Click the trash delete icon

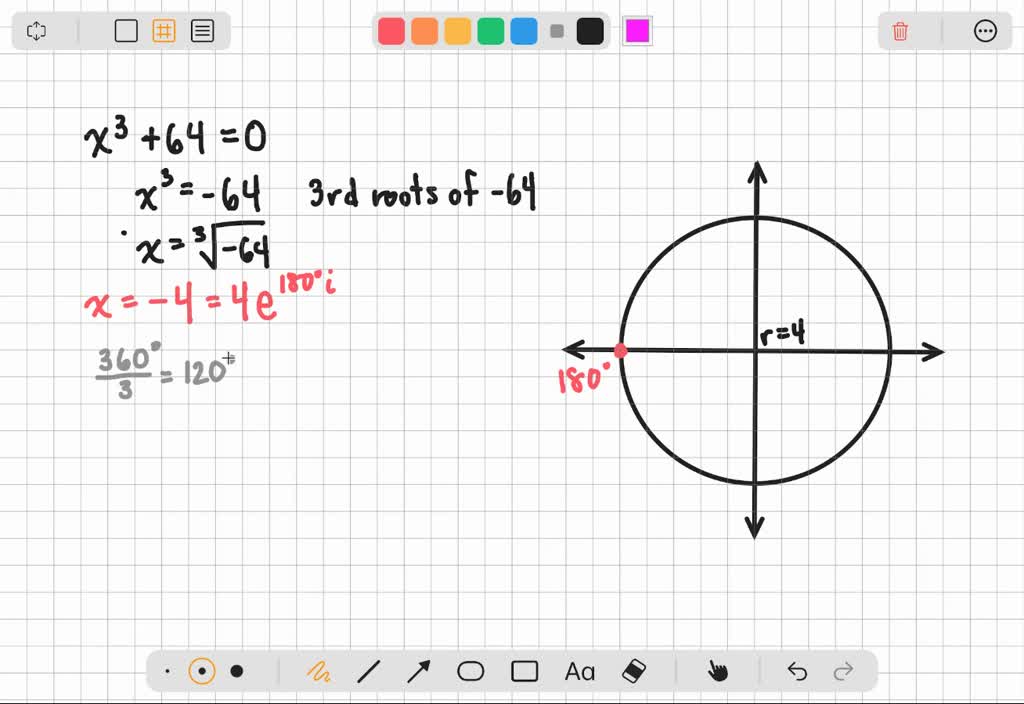pyautogui.click(x=899, y=31)
